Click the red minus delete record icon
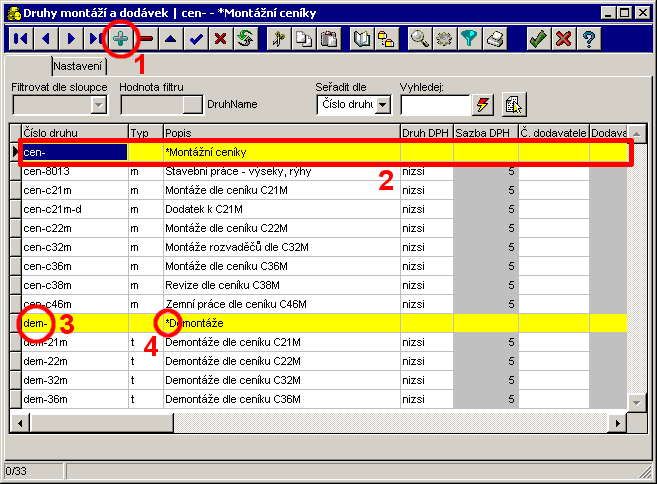 click(147, 39)
